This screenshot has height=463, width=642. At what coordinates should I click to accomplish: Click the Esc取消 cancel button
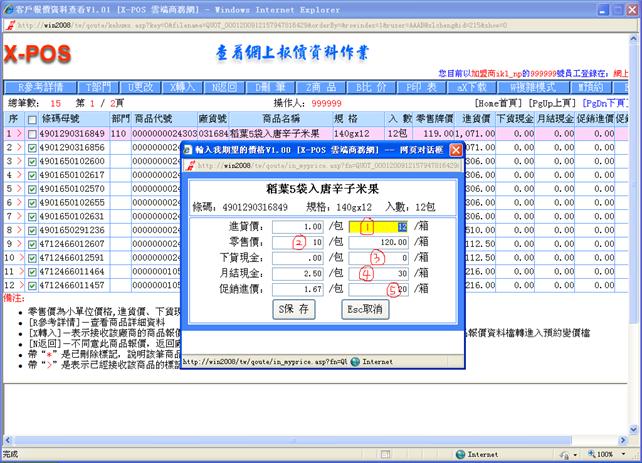[363, 309]
